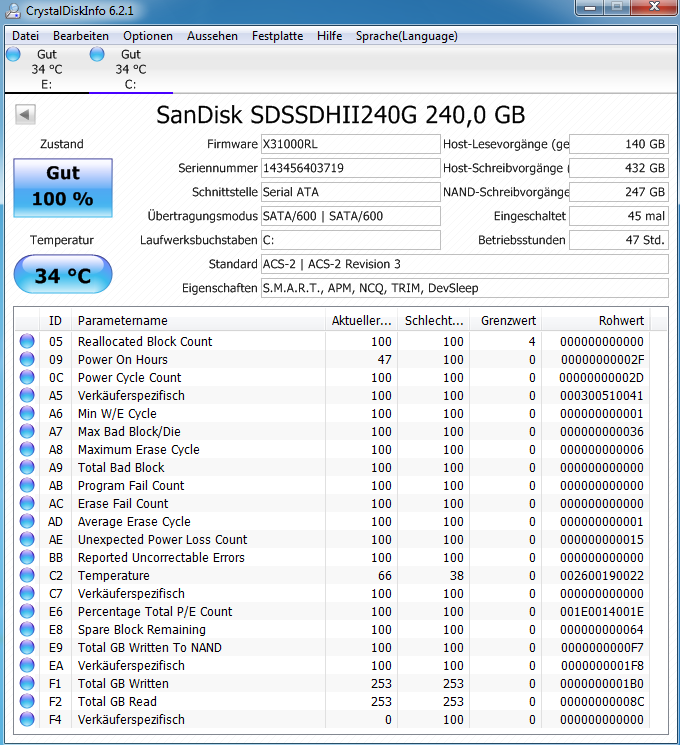The height and width of the screenshot is (745, 680).
Task: Select the Reallocated Block Count row text
Action: 145,342
